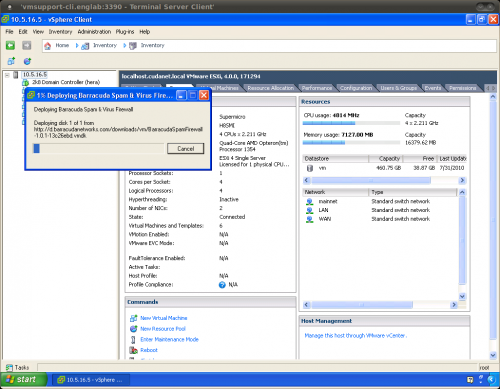The width and height of the screenshot is (500, 389).
Task: Click the new resource pool toolbar icon
Action: click(27, 61)
